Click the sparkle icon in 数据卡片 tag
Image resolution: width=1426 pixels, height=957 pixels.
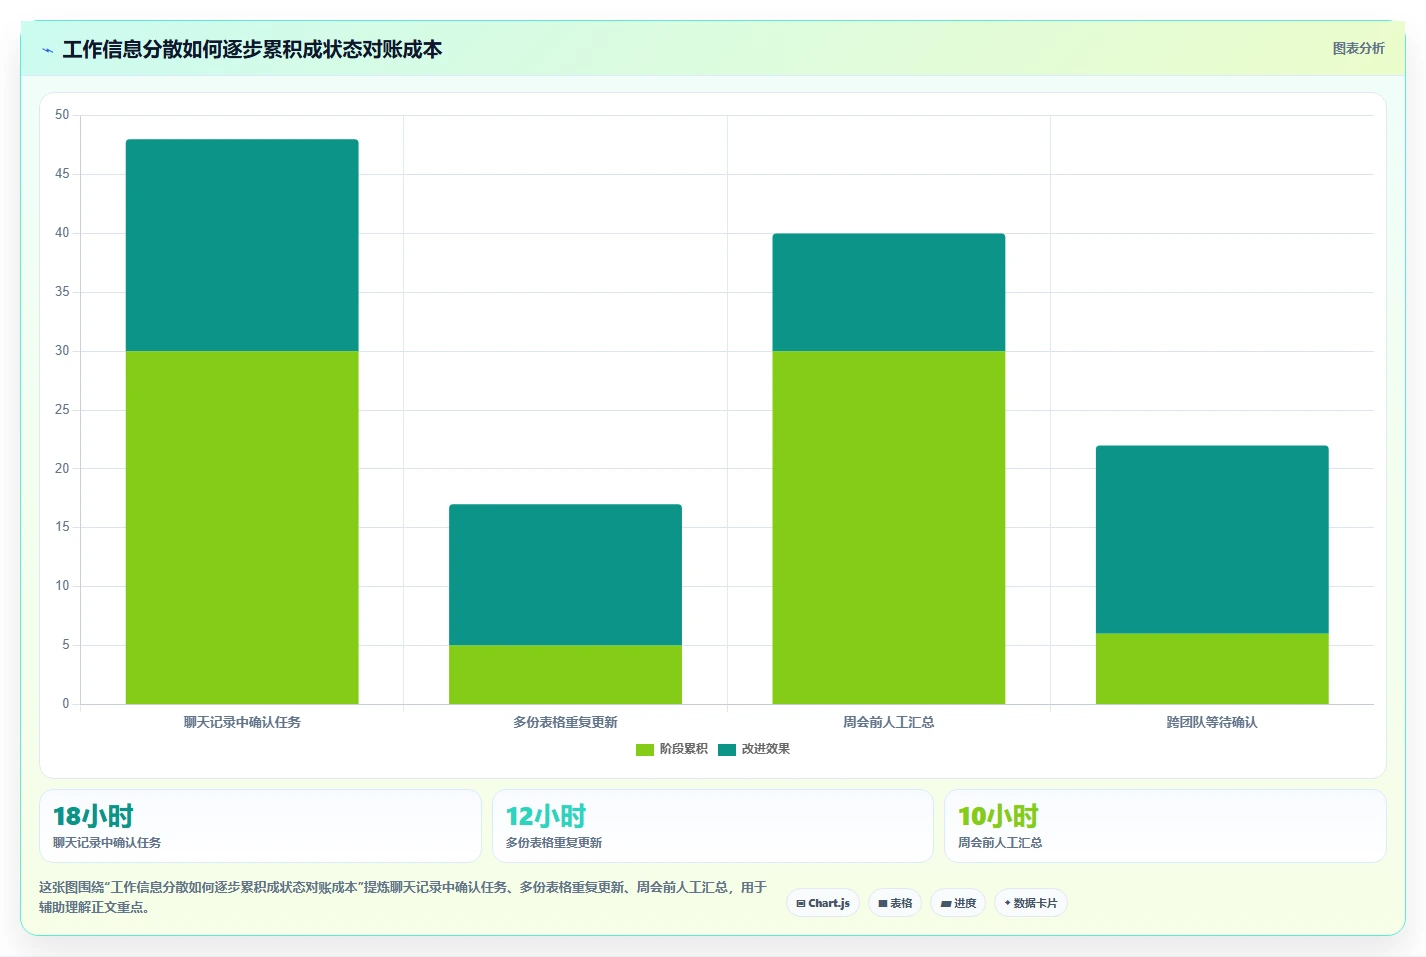click(x=1007, y=903)
